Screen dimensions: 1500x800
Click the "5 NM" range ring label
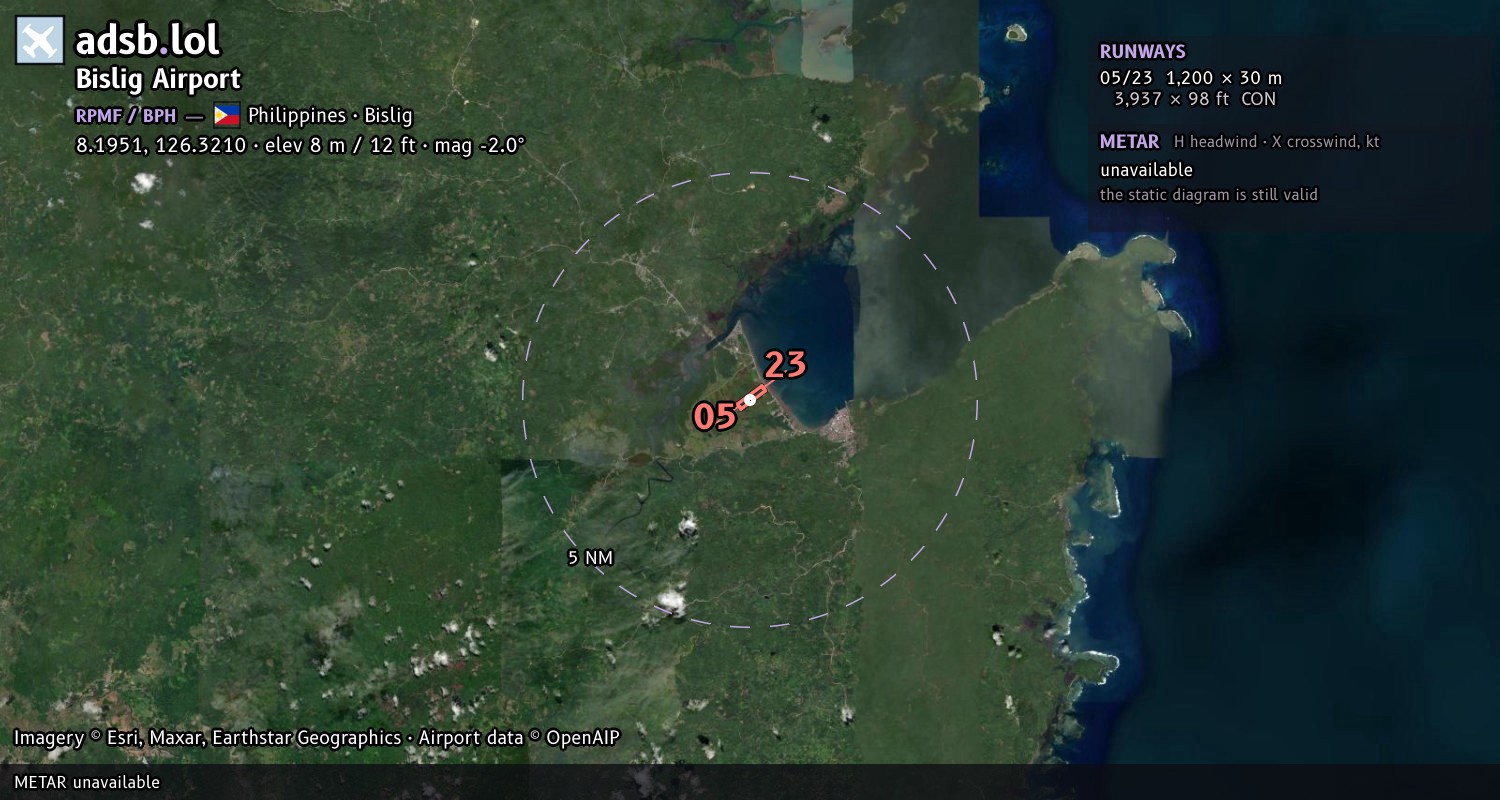pyautogui.click(x=590, y=558)
